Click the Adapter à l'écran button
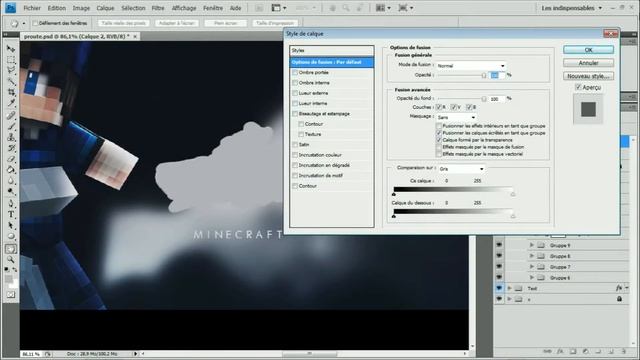 point(177,23)
